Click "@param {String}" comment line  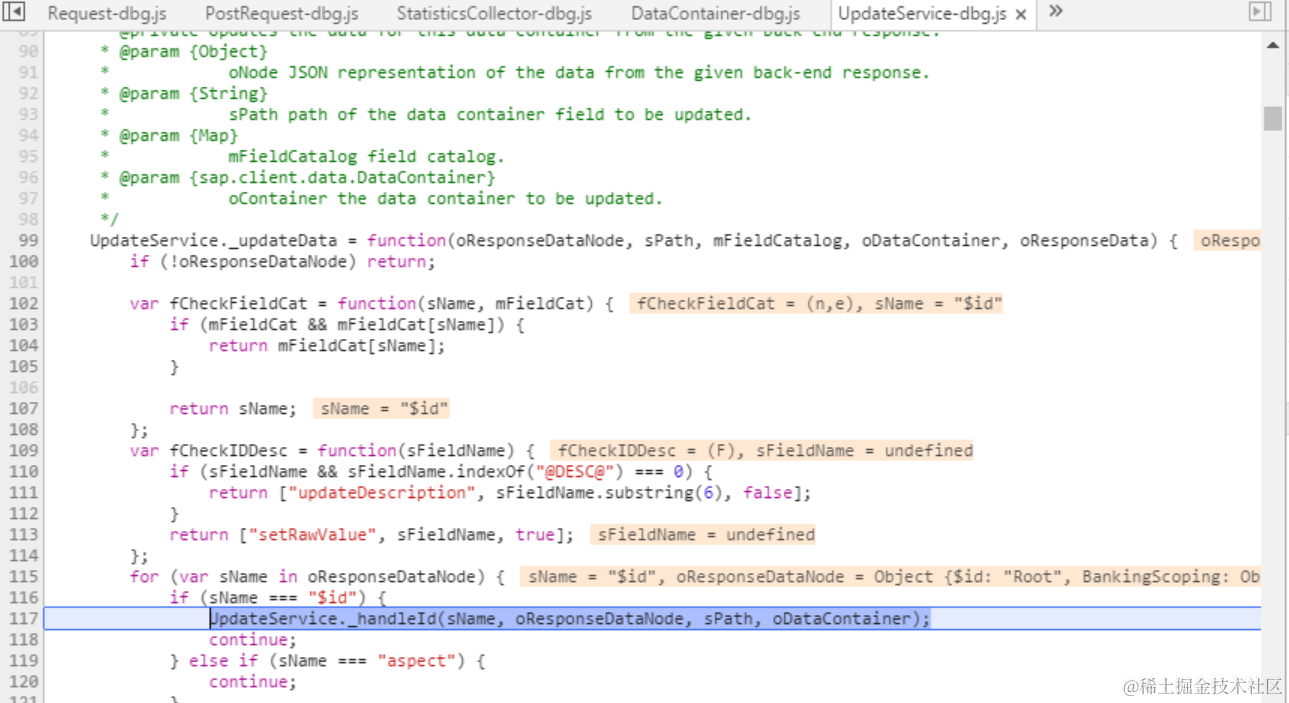click(184, 93)
